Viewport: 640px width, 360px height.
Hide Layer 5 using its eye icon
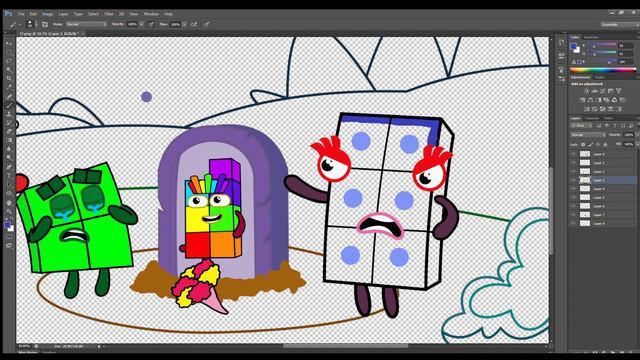573,198
